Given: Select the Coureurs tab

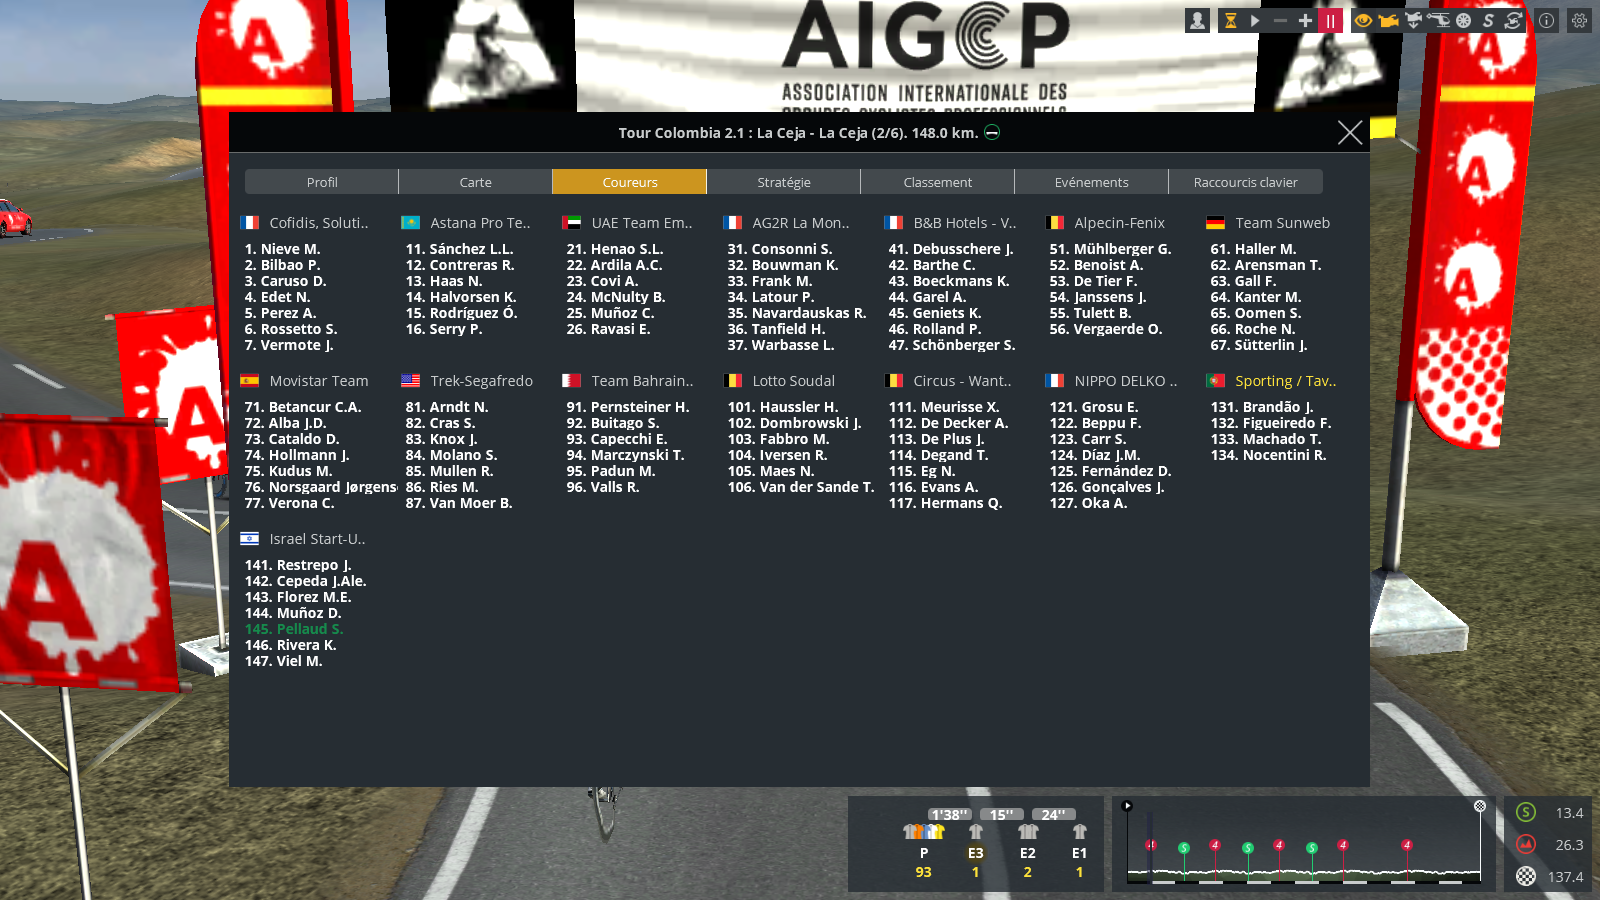Looking at the screenshot, I should point(630,182).
